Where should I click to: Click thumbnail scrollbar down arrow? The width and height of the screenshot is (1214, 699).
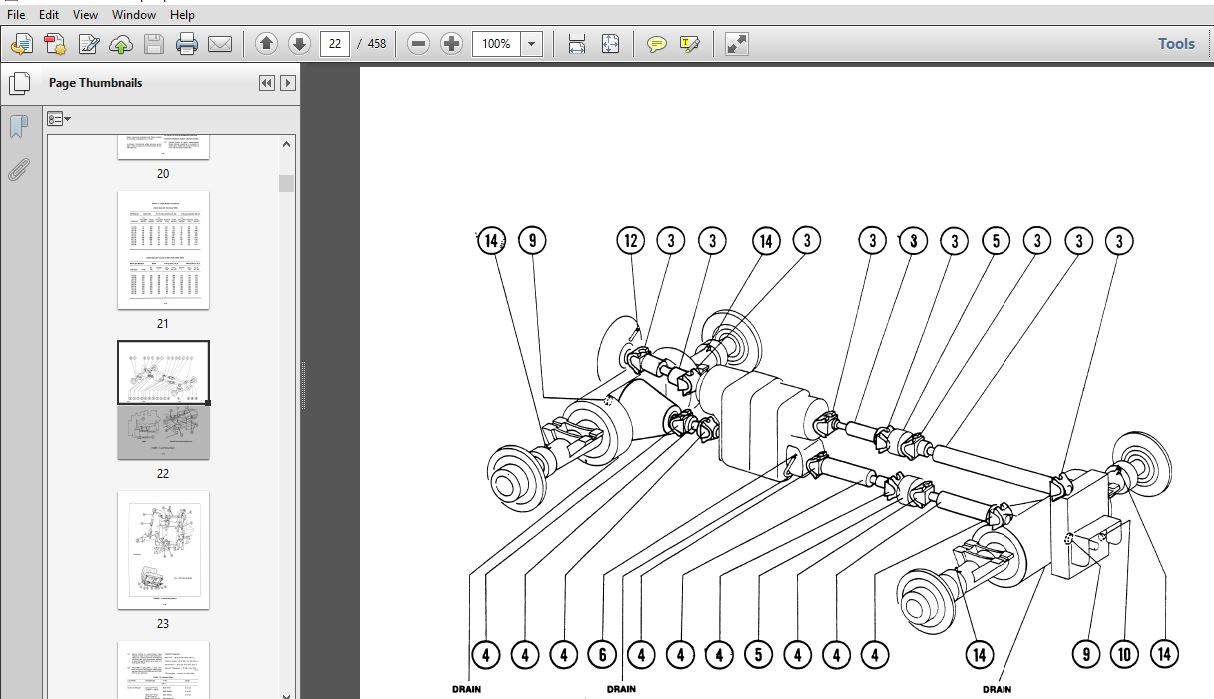(x=287, y=696)
